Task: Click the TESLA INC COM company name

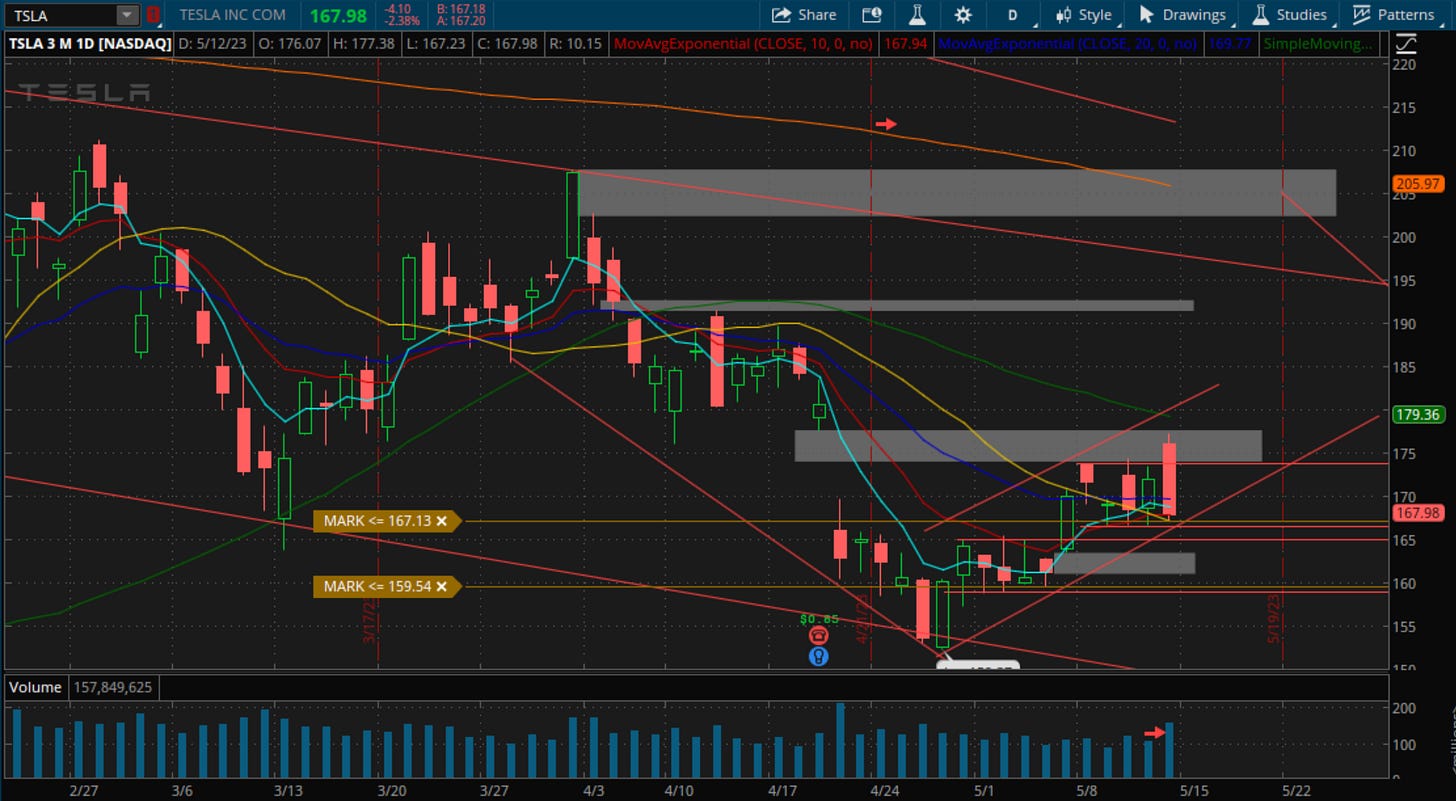Action: 232,15
